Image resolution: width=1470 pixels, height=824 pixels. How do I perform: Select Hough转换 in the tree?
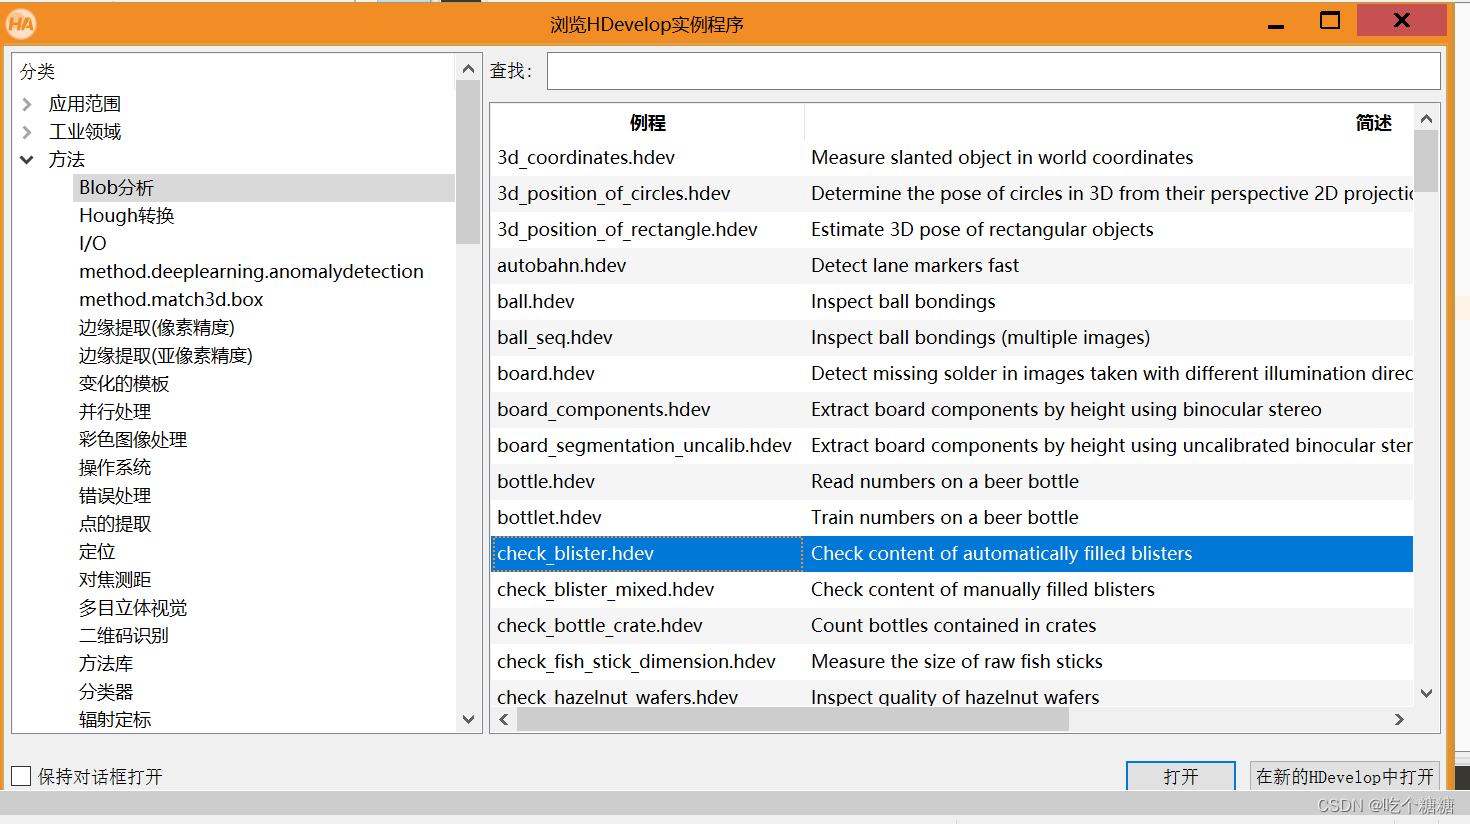pos(127,216)
